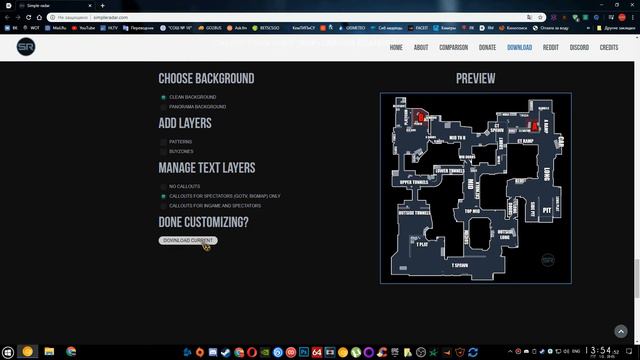
Task: Visit the Reddit nav link
Action: point(551,47)
